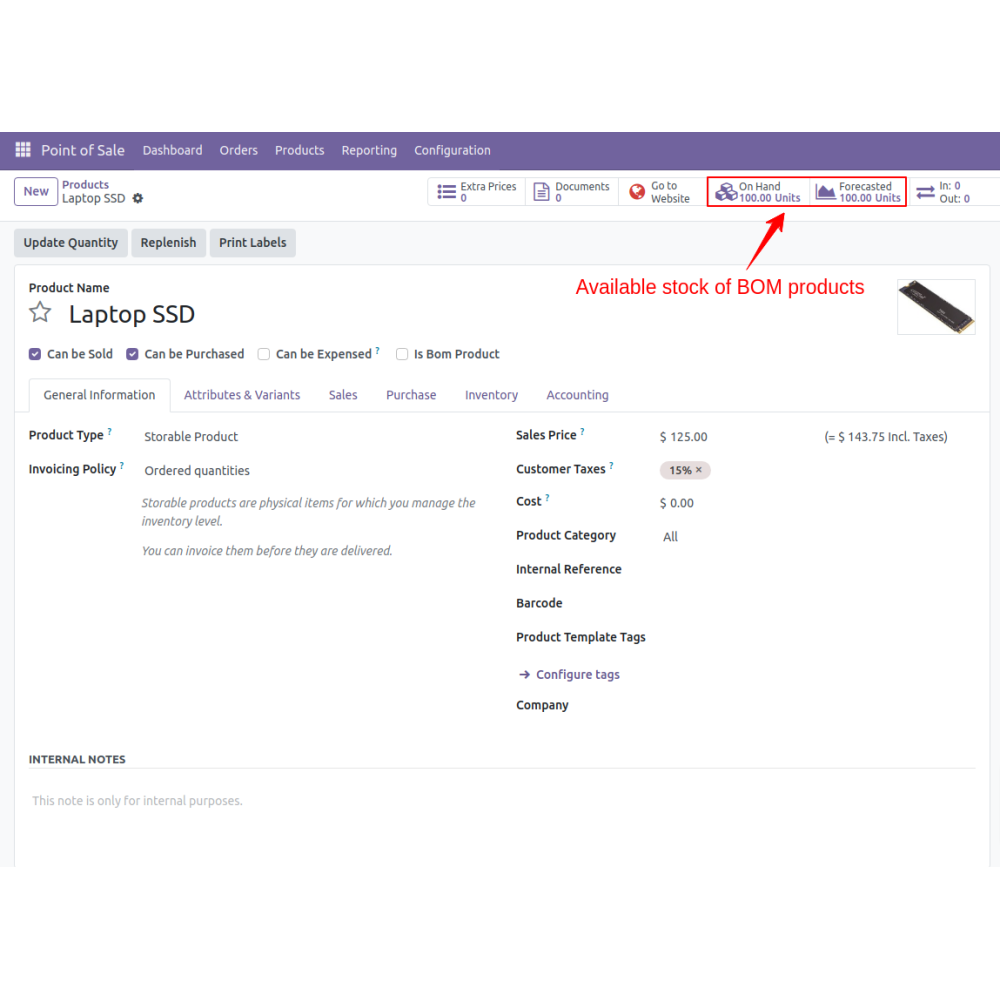Uncheck Can be Purchased checkbox

pos(132,354)
